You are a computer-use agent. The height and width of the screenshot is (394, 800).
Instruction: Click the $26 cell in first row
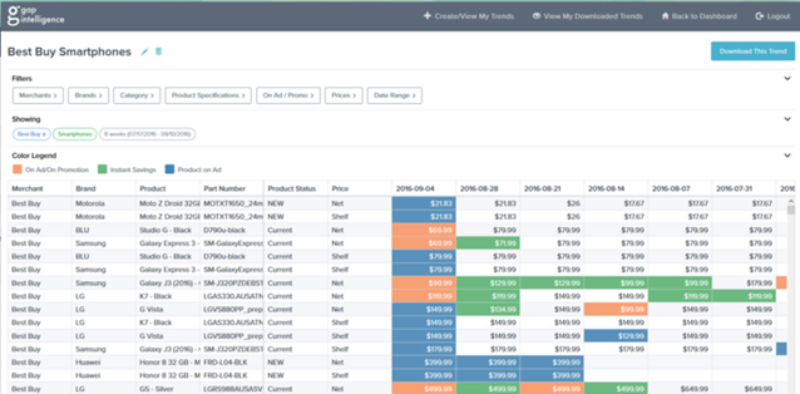click(552, 203)
